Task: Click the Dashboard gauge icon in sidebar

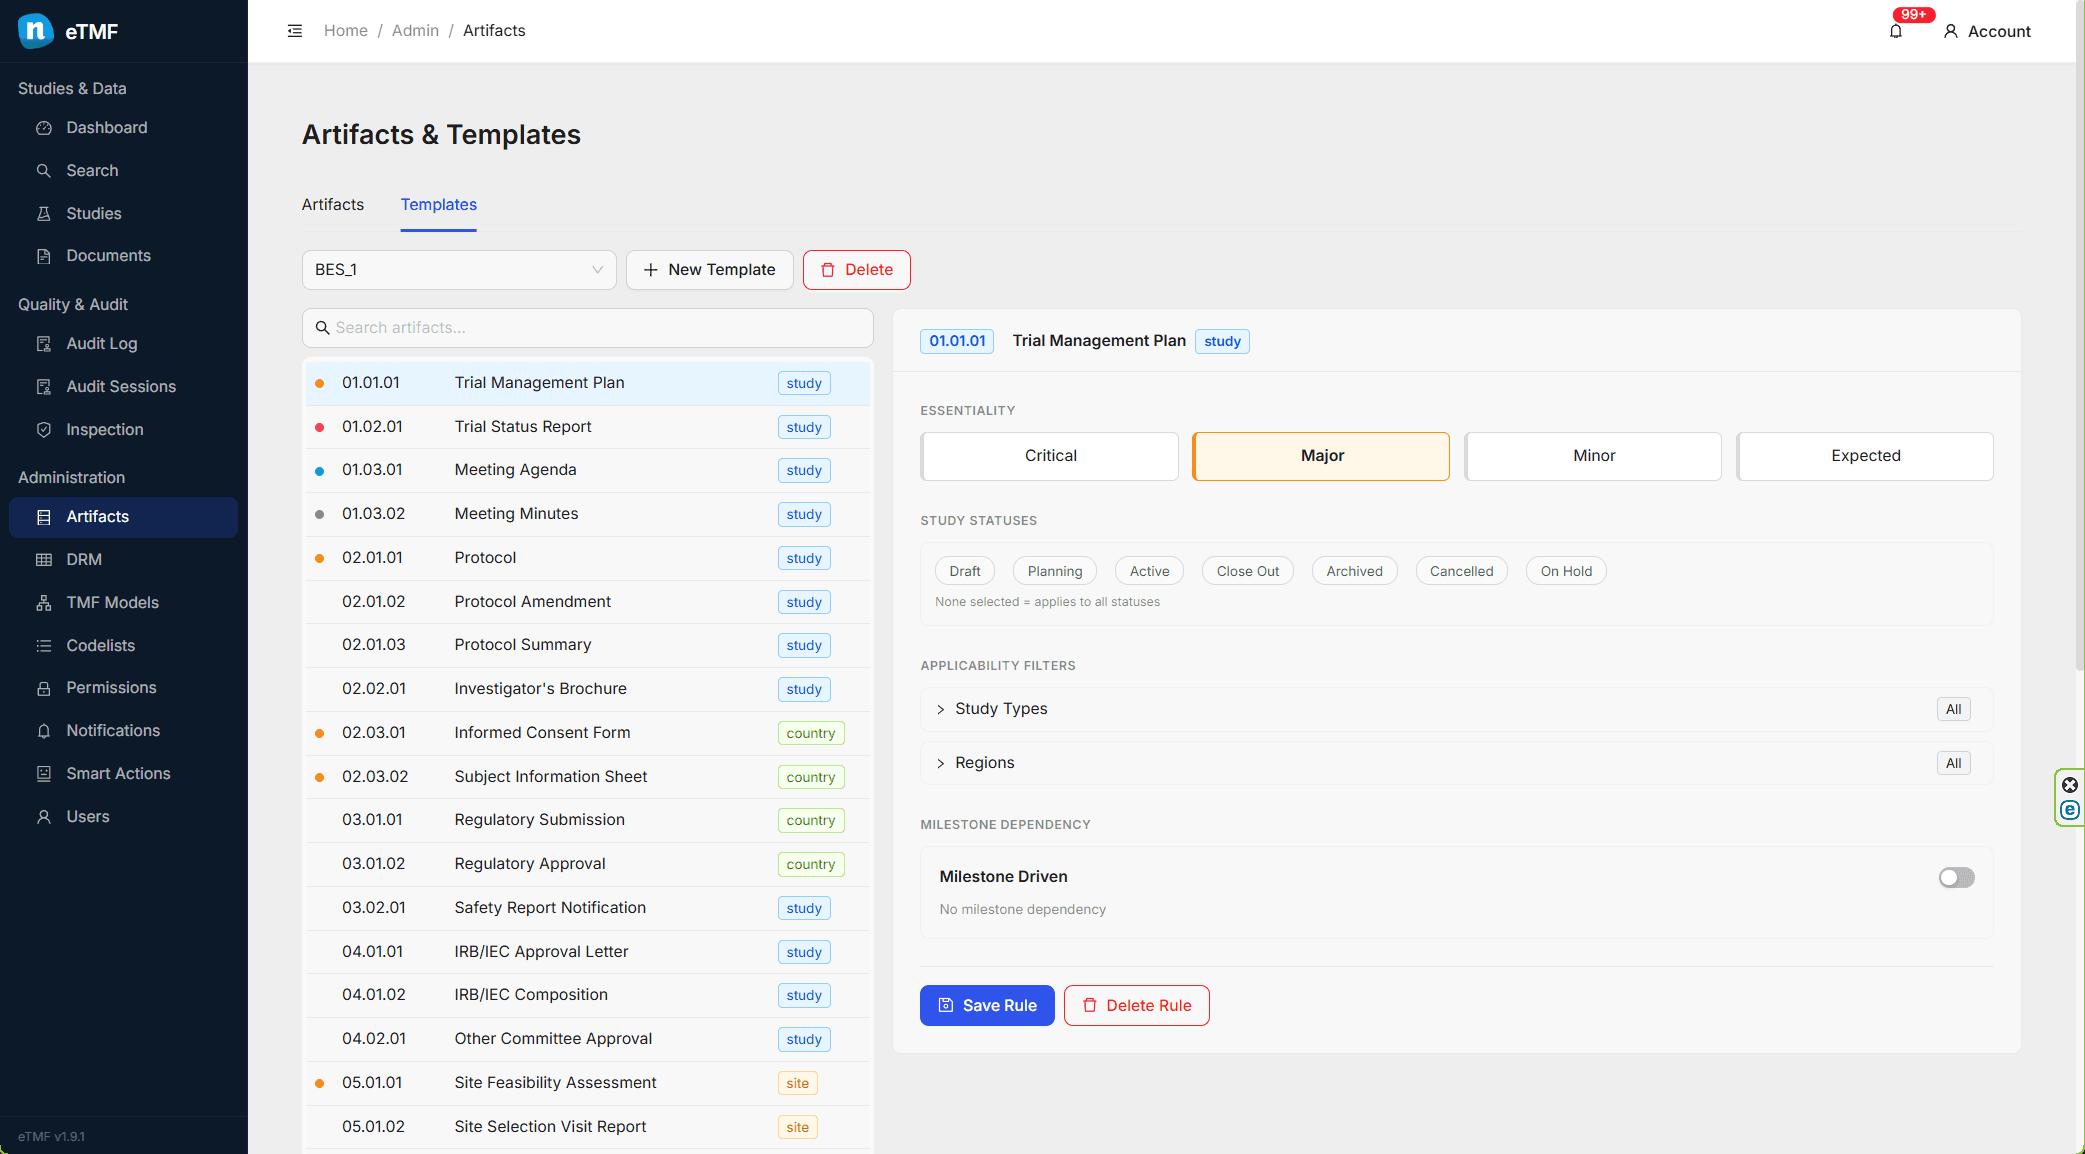Action: (x=44, y=128)
